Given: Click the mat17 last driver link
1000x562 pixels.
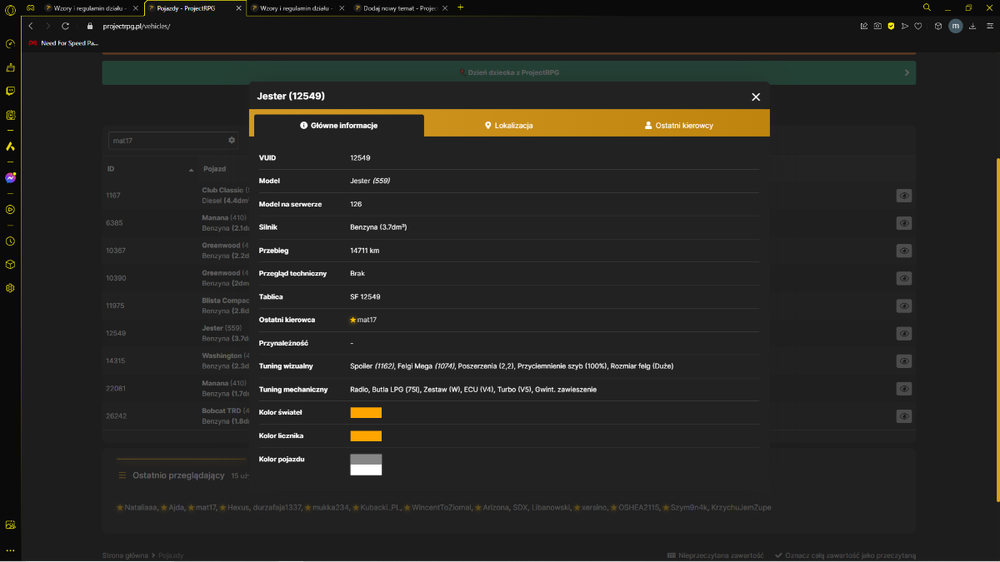Looking at the screenshot, I should 367,320.
